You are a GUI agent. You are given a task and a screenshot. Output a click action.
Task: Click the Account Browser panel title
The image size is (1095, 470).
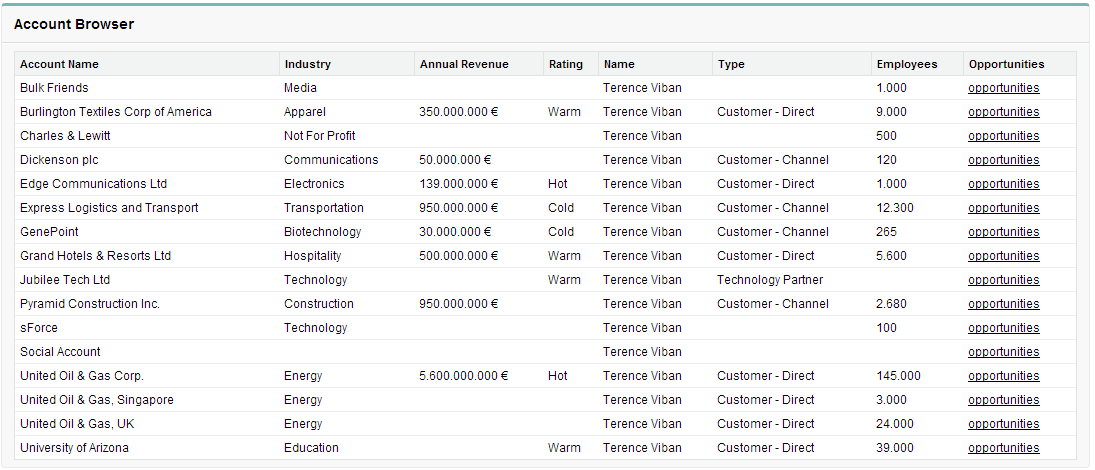74,24
